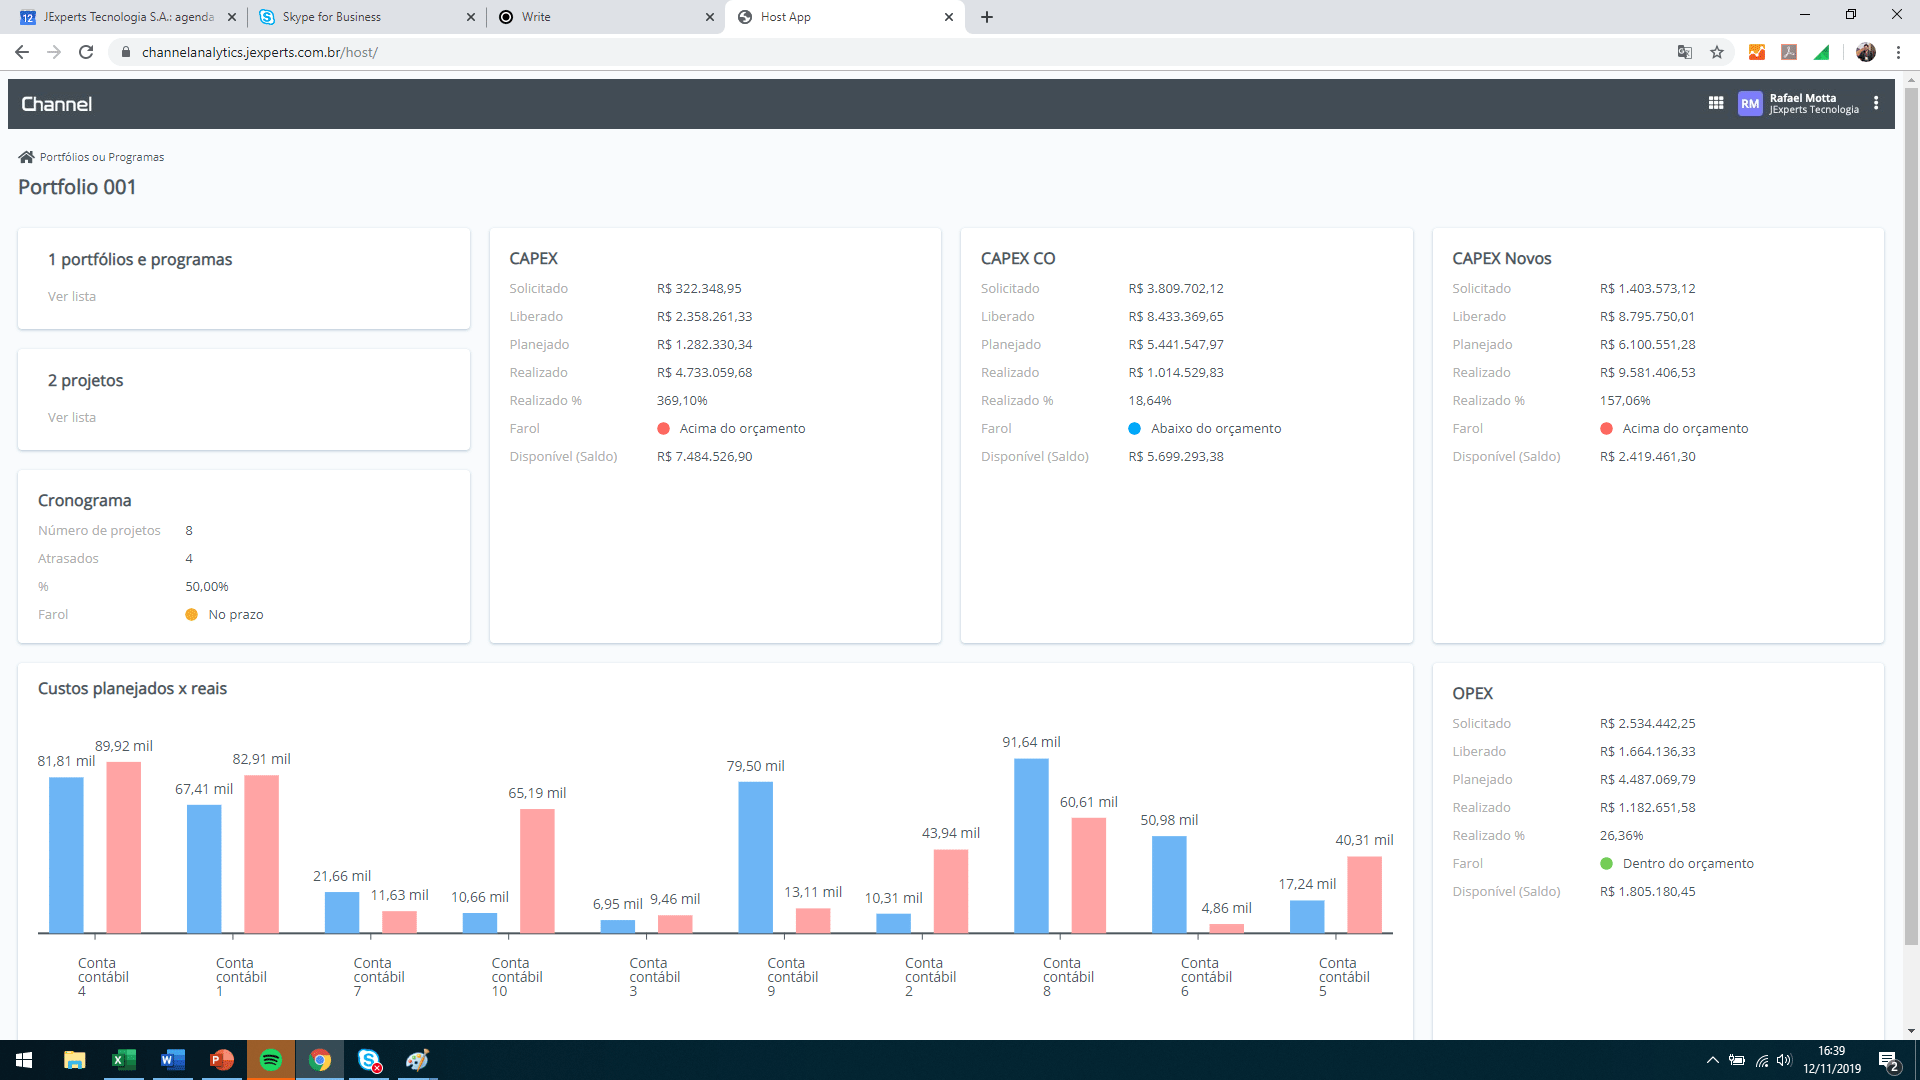Screen dimensions: 1920x1080
Task: Click Ver lista under portfólios e programas
Action: (72, 296)
